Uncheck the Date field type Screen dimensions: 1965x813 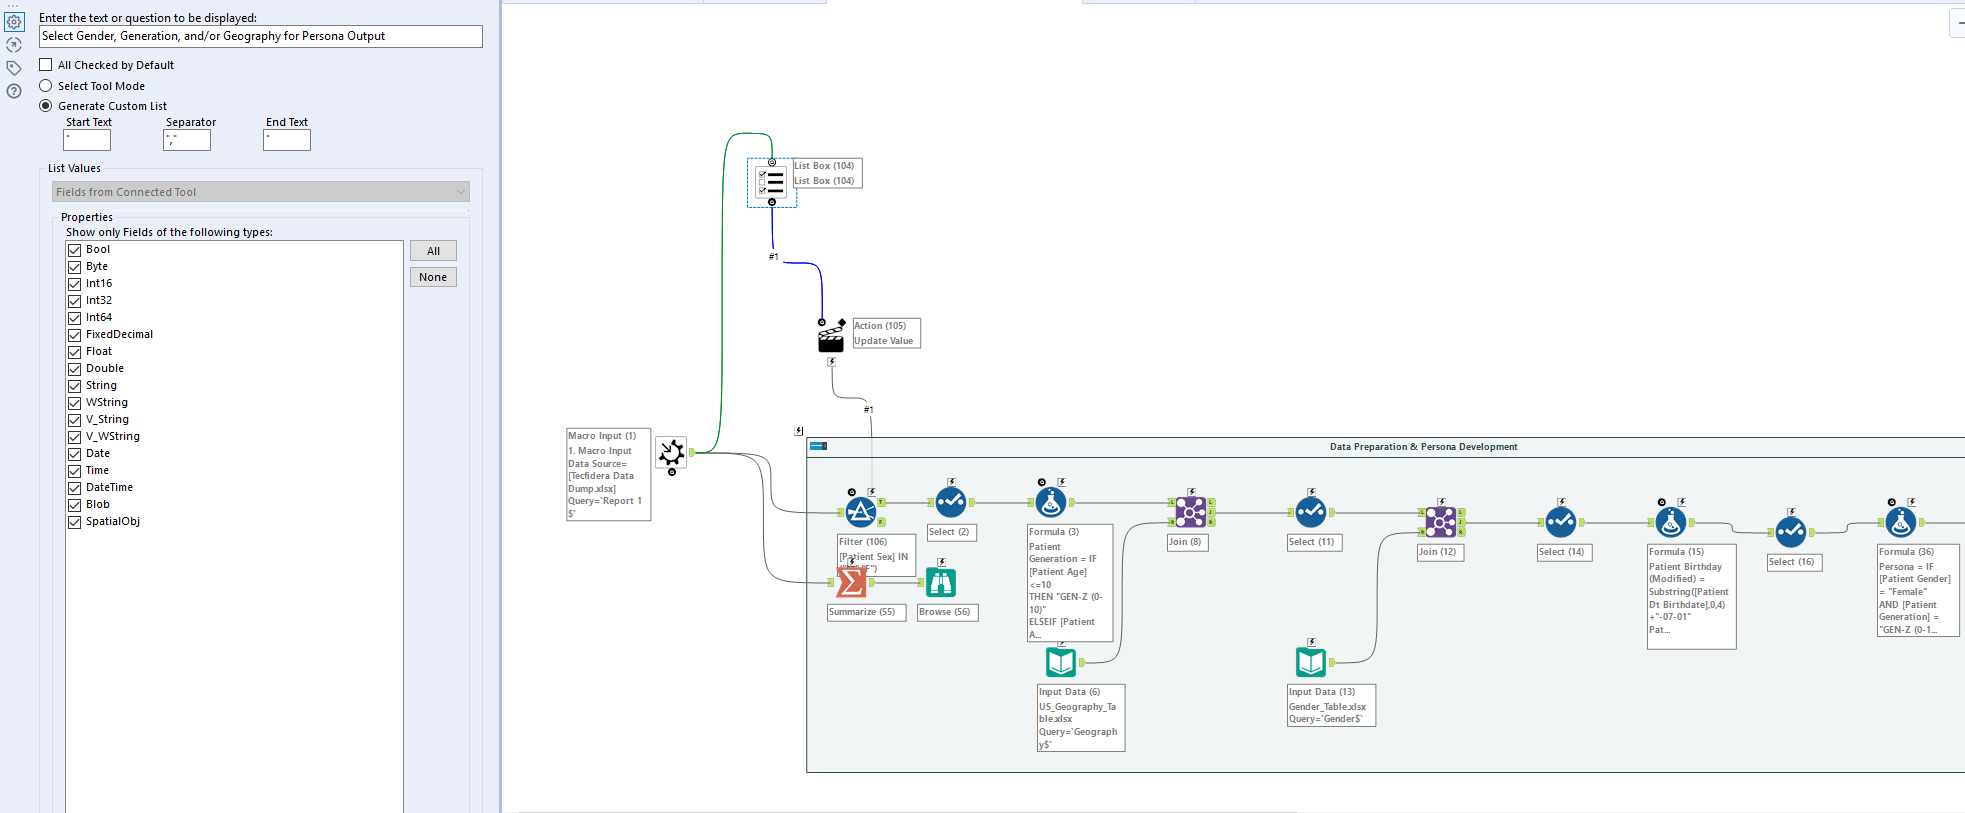tap(75, 454)
